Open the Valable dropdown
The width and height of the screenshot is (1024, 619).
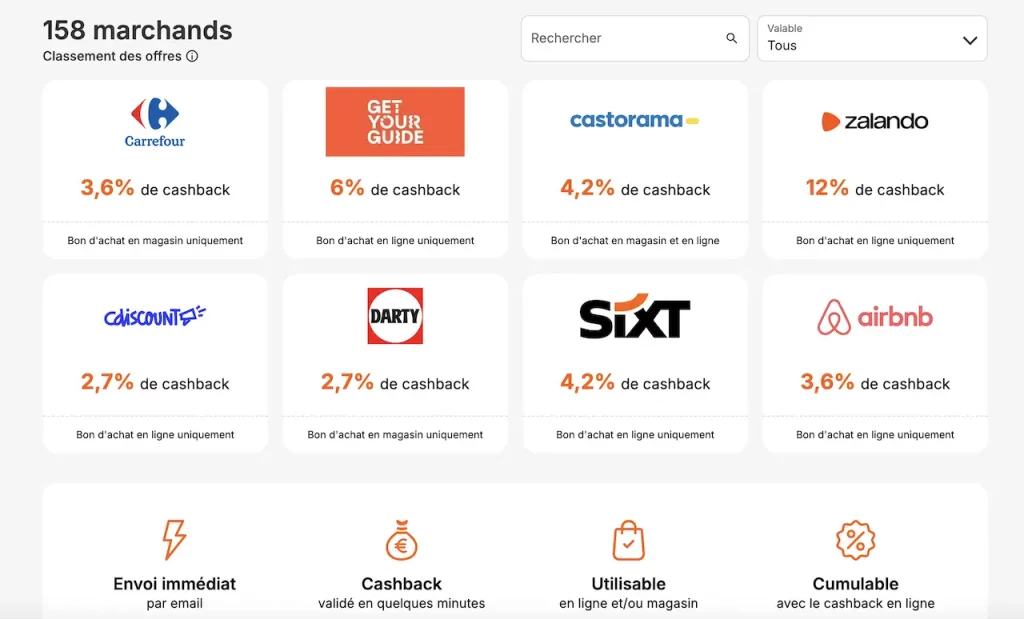[x=871, y=39]
